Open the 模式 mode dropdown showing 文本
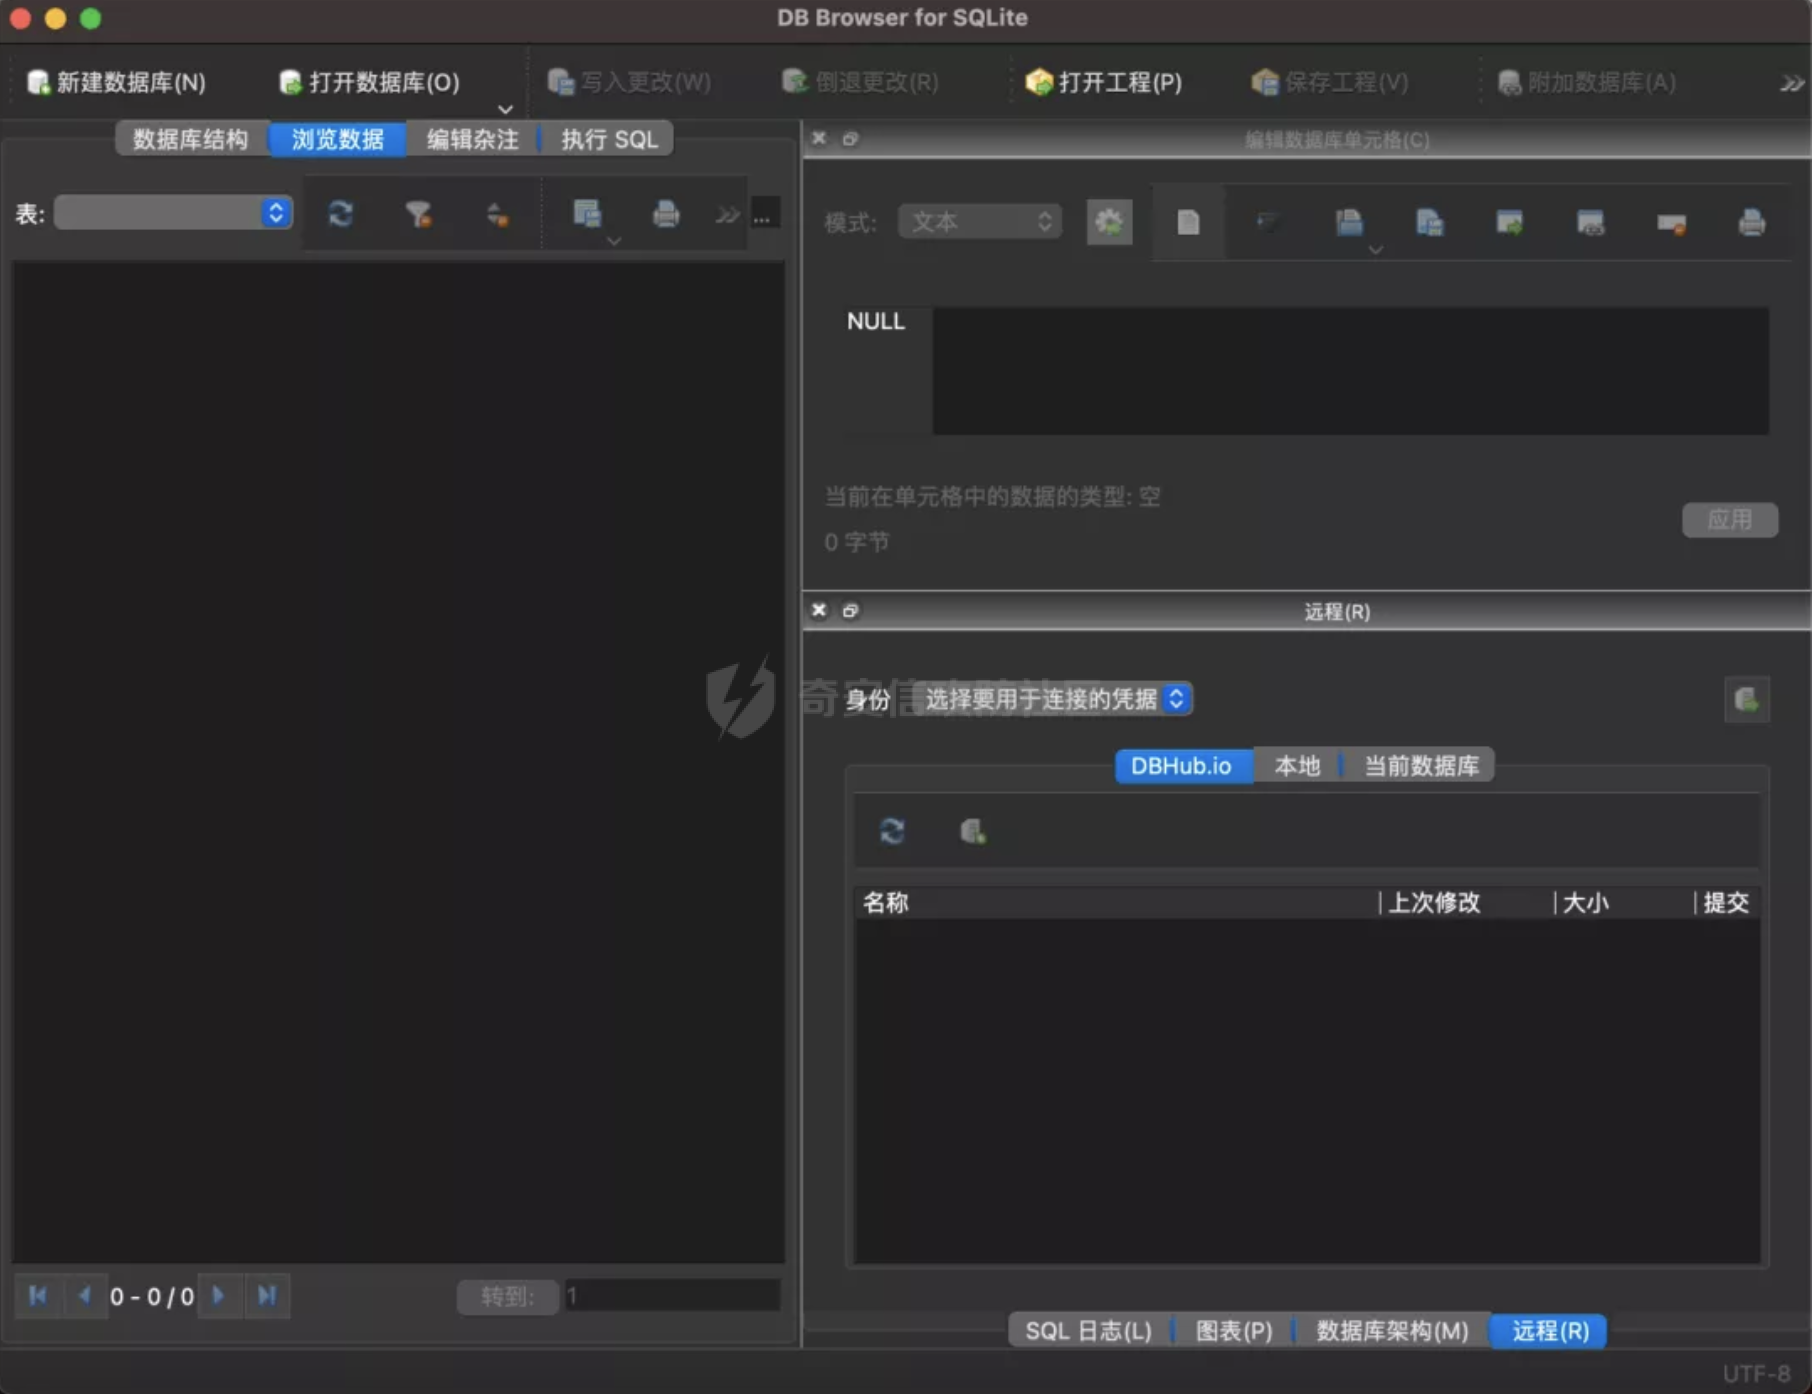1812x1394 pixels. (979, 221)
